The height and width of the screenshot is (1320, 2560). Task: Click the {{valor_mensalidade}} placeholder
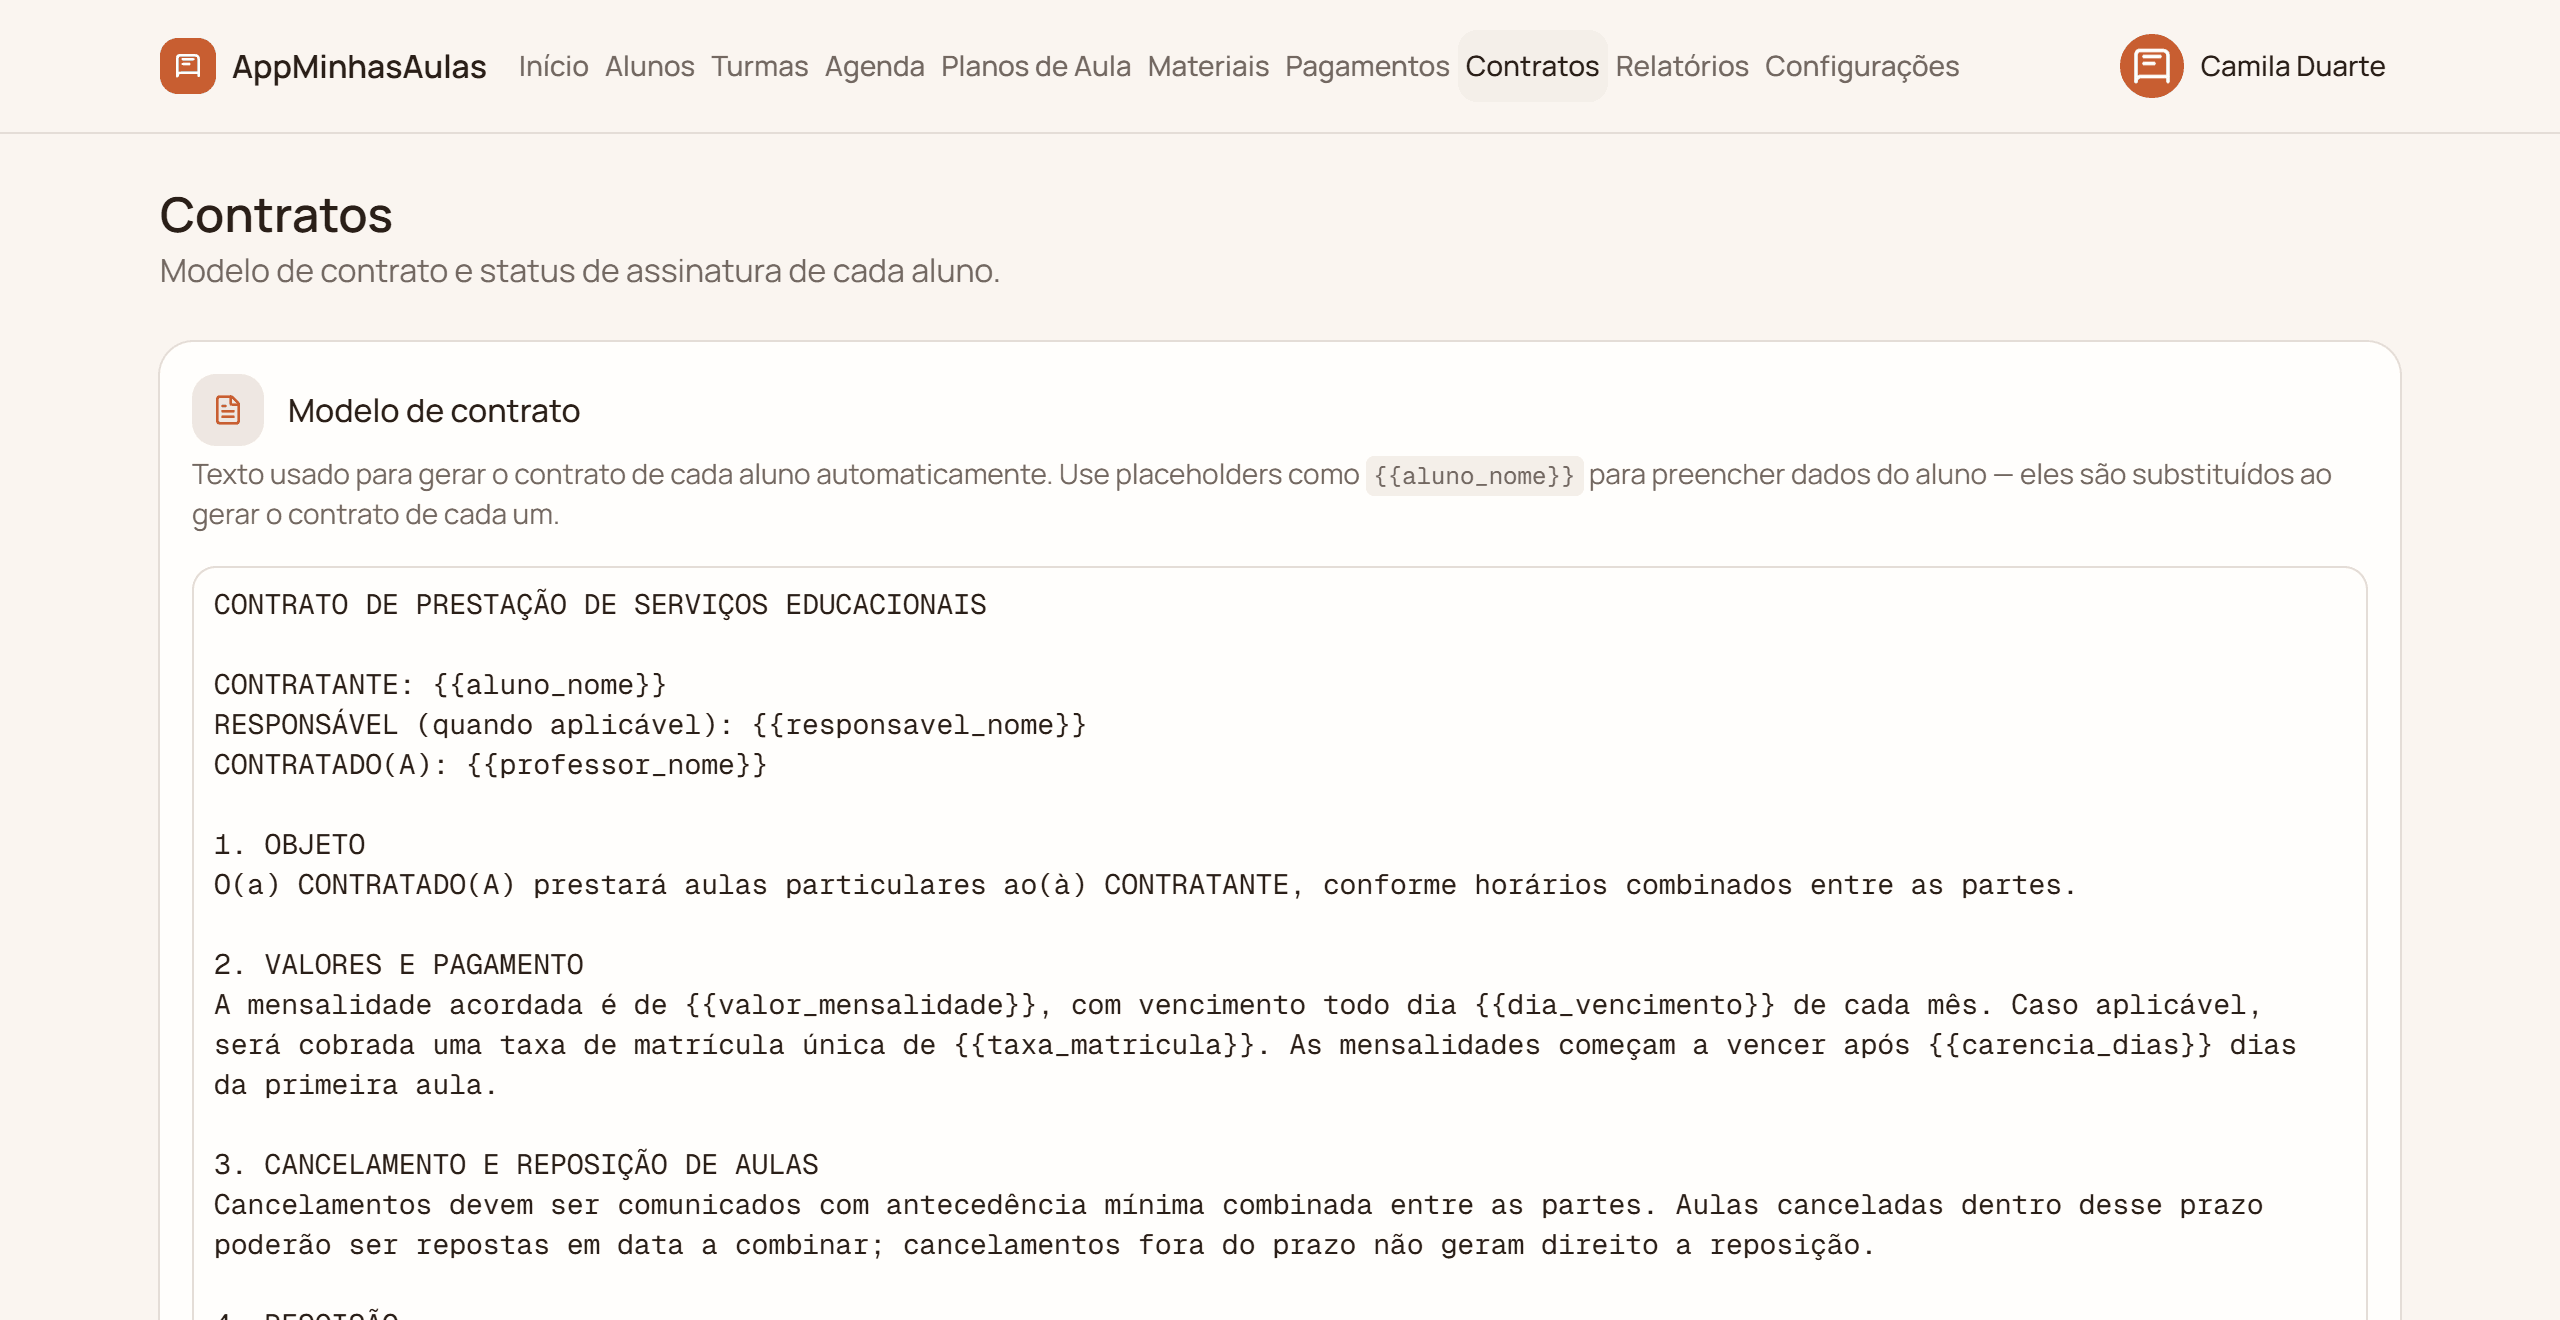point(861,1005)
